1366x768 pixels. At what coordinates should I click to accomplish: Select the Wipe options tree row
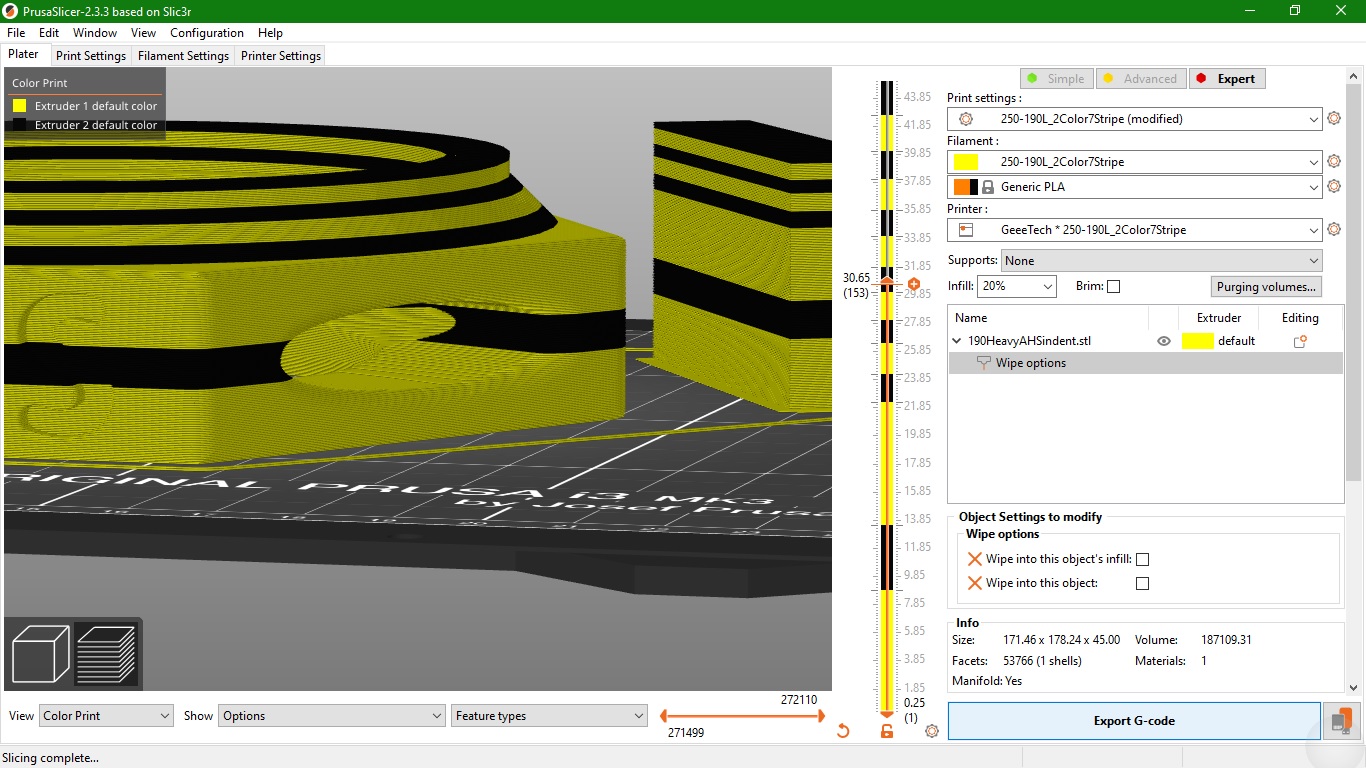coord(1145,363)
